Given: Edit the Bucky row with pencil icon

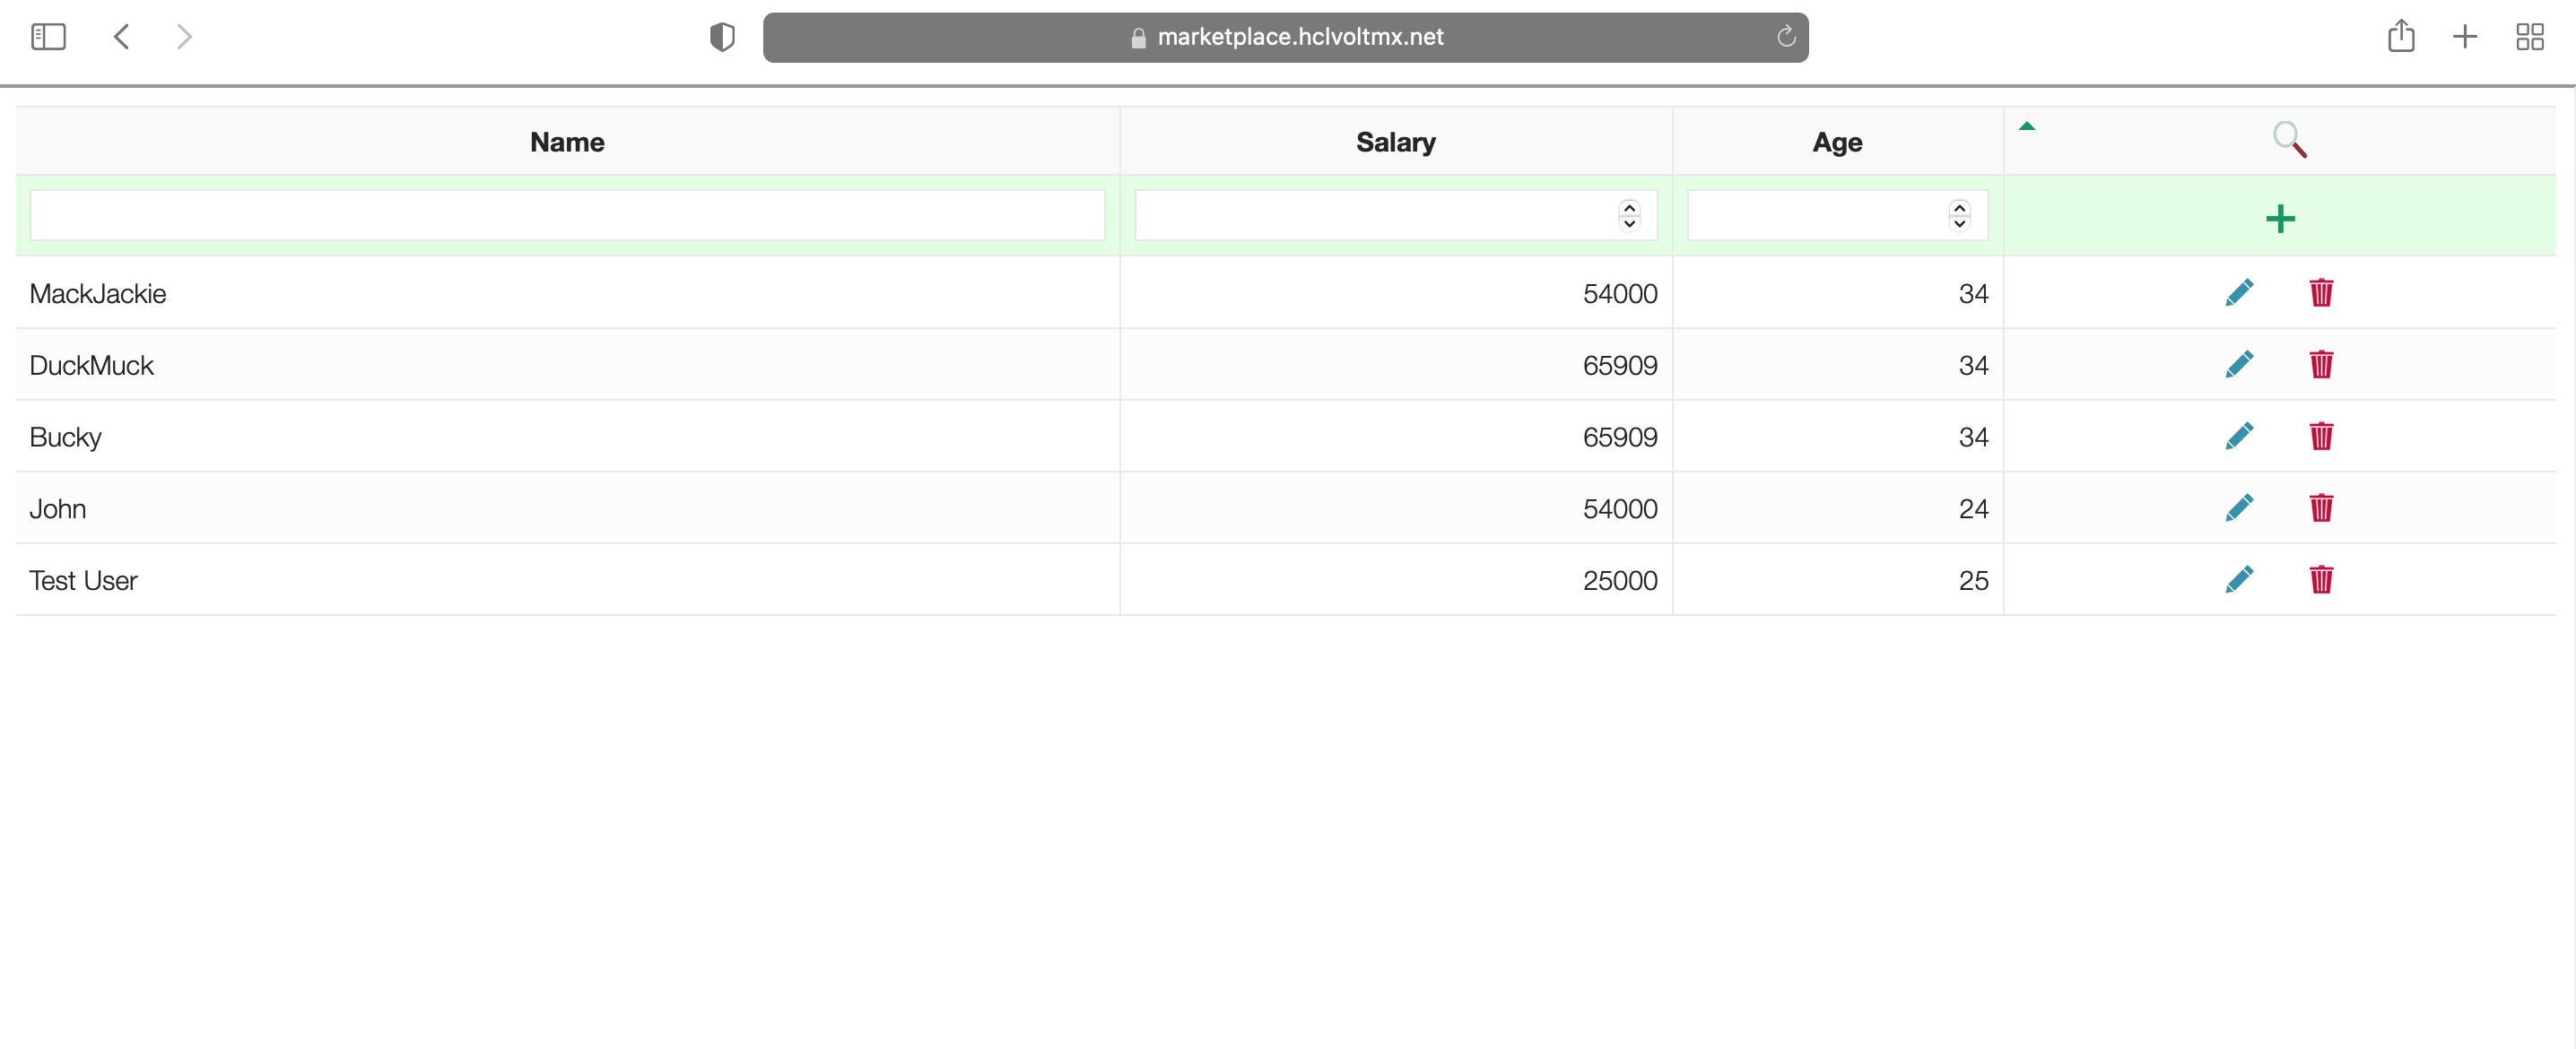Looking at the screenshot, I should (x=2239, y=437).
